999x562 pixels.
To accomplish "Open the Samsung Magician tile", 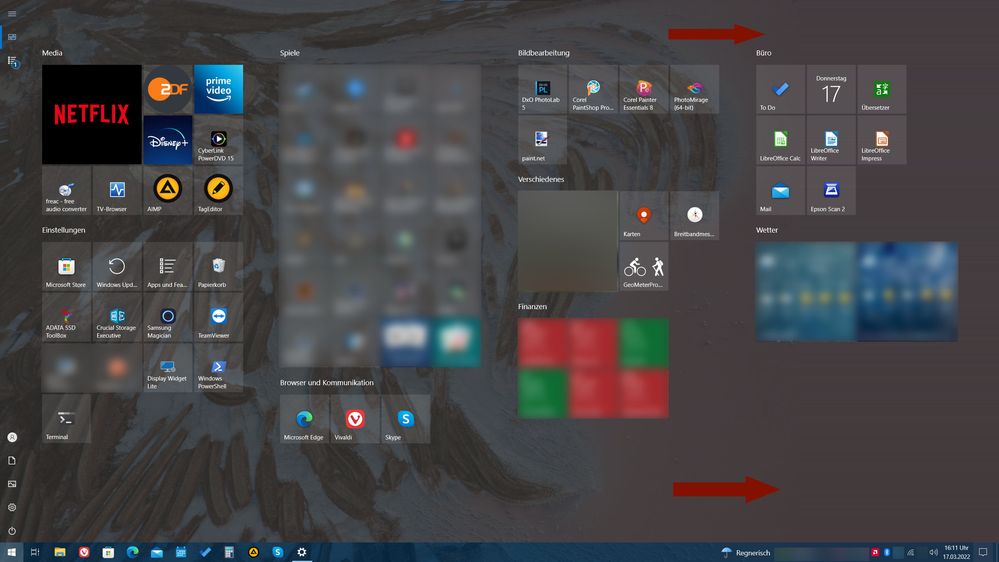I will click(168, 317).
